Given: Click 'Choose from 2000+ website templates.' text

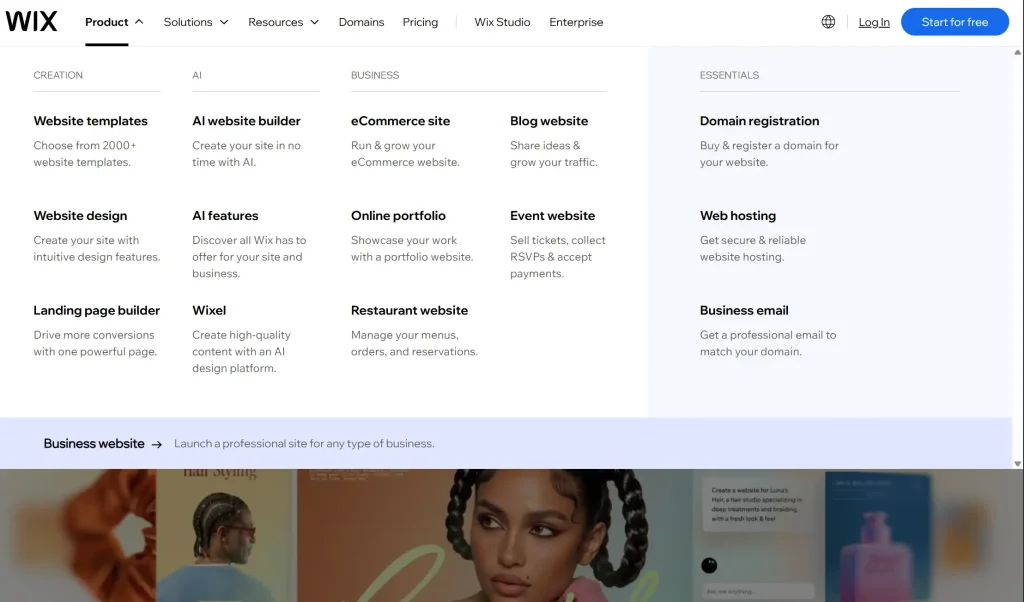Looking at the screenshot, I should pos(85,153).
